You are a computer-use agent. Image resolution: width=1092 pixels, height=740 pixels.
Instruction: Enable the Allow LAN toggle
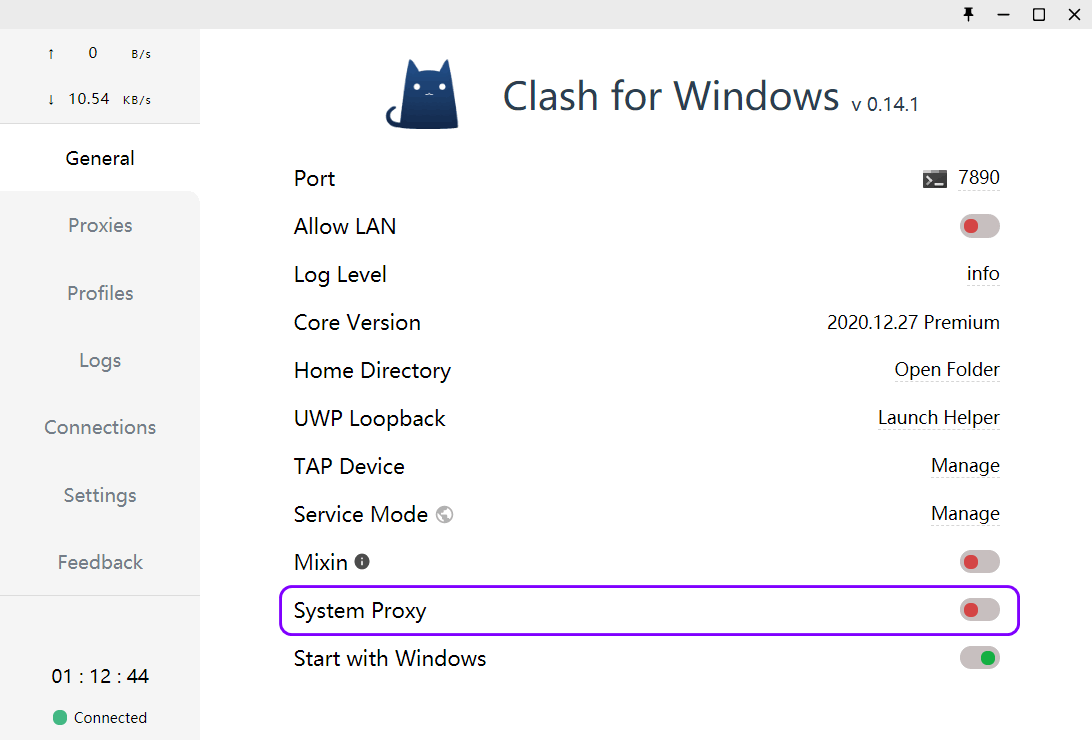pos(979,226)
